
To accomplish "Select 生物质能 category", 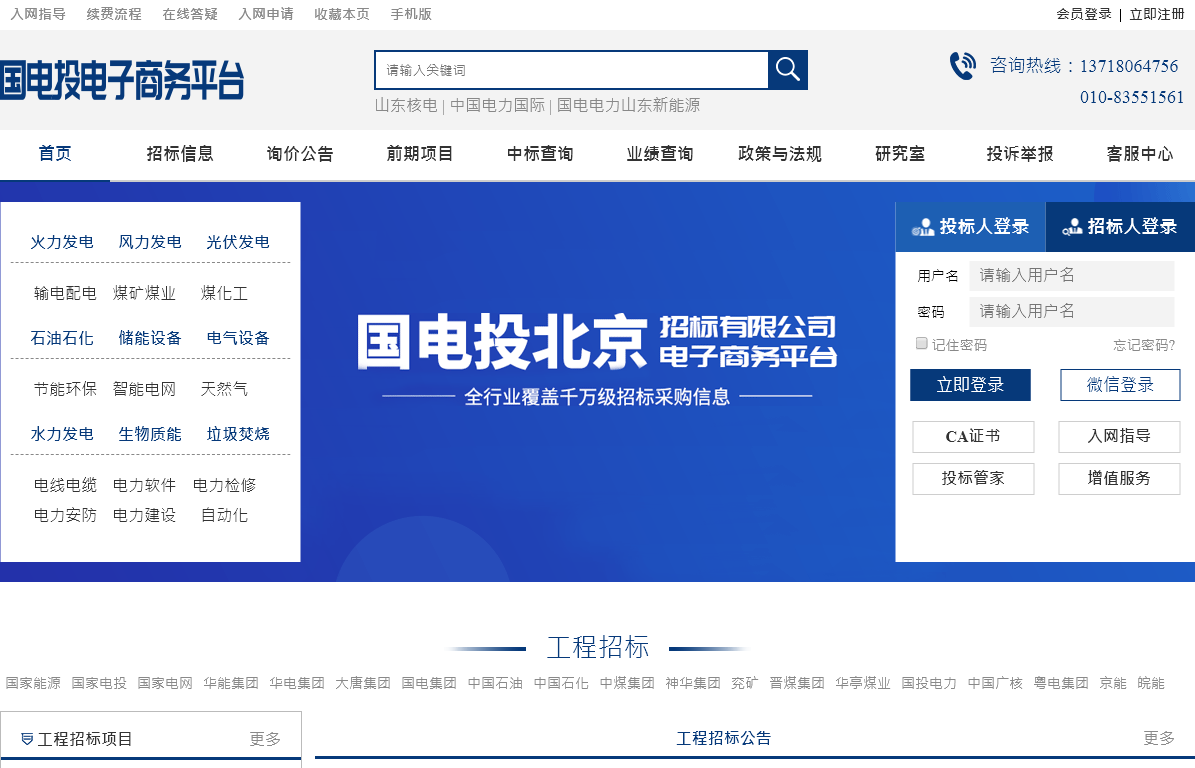I will click(x=150, y=434).
